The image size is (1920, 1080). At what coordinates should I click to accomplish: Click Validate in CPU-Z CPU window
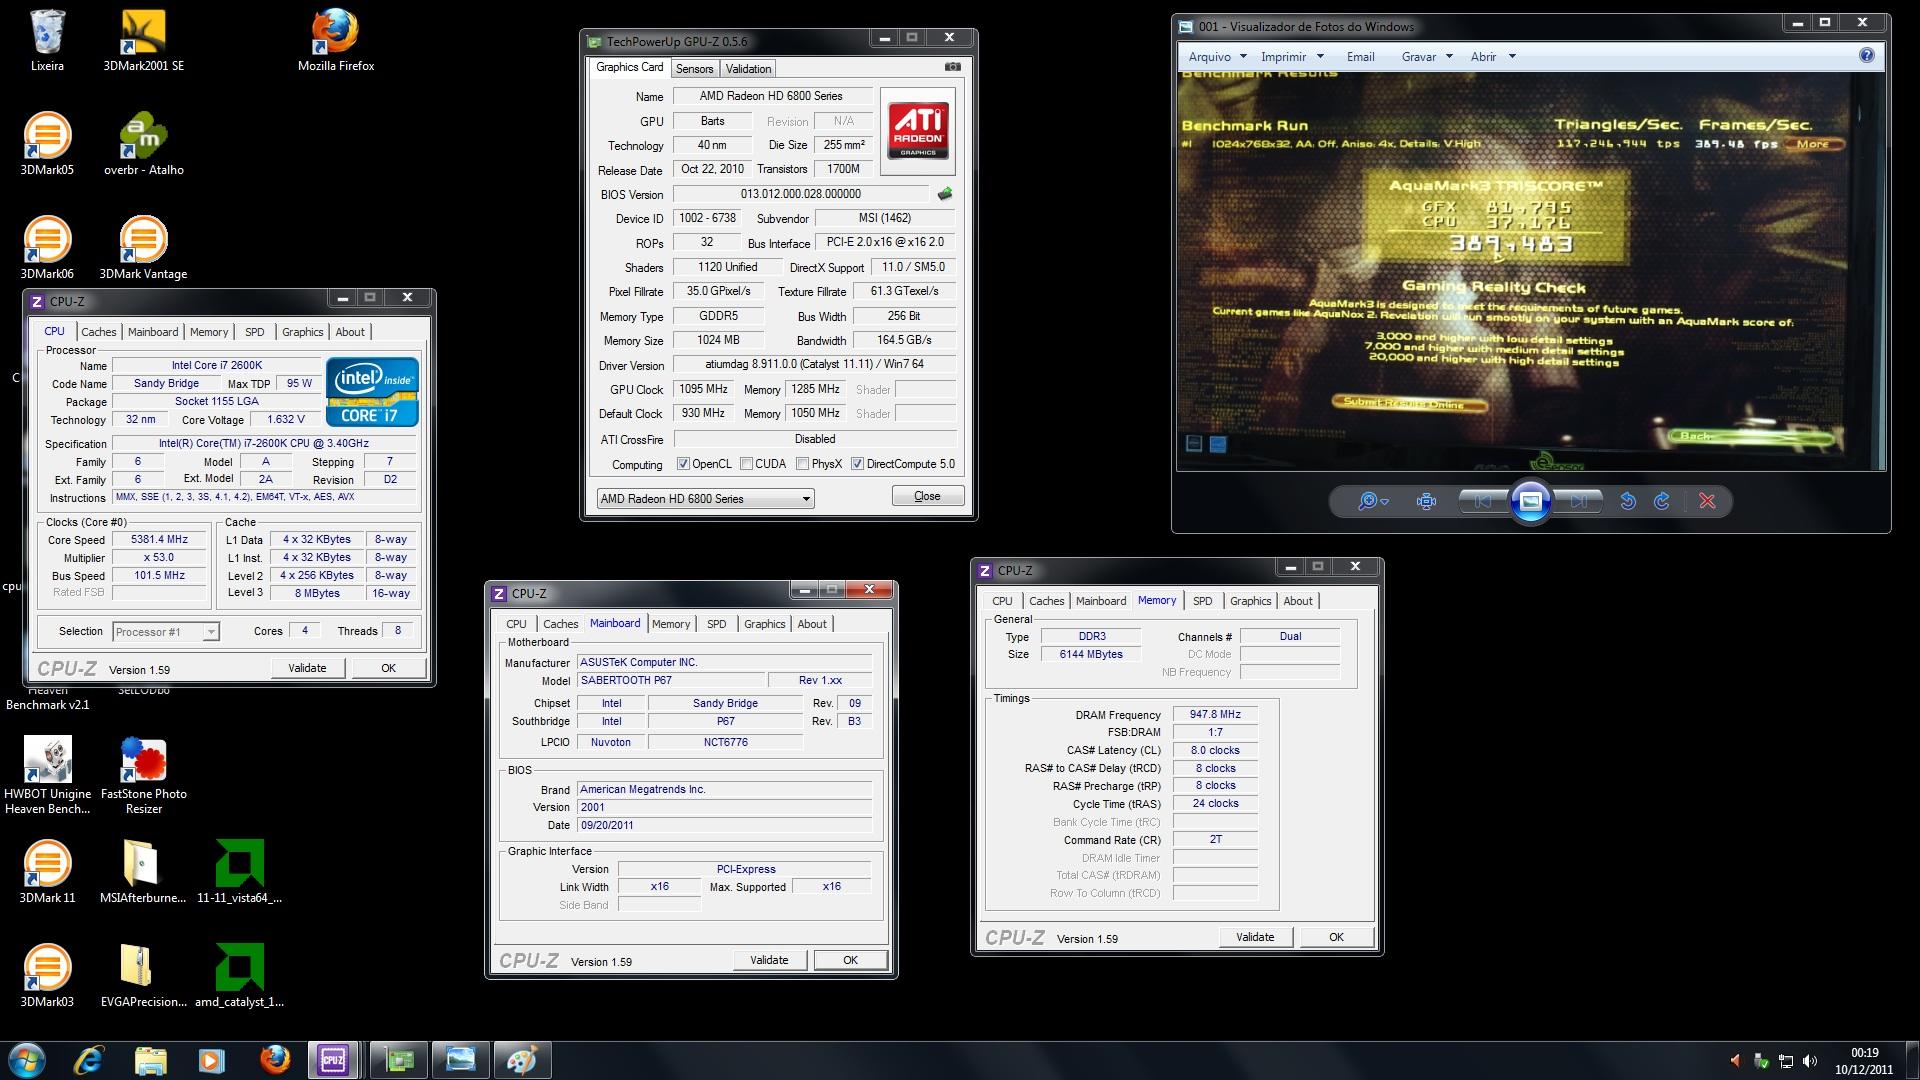tap(307, 668)
